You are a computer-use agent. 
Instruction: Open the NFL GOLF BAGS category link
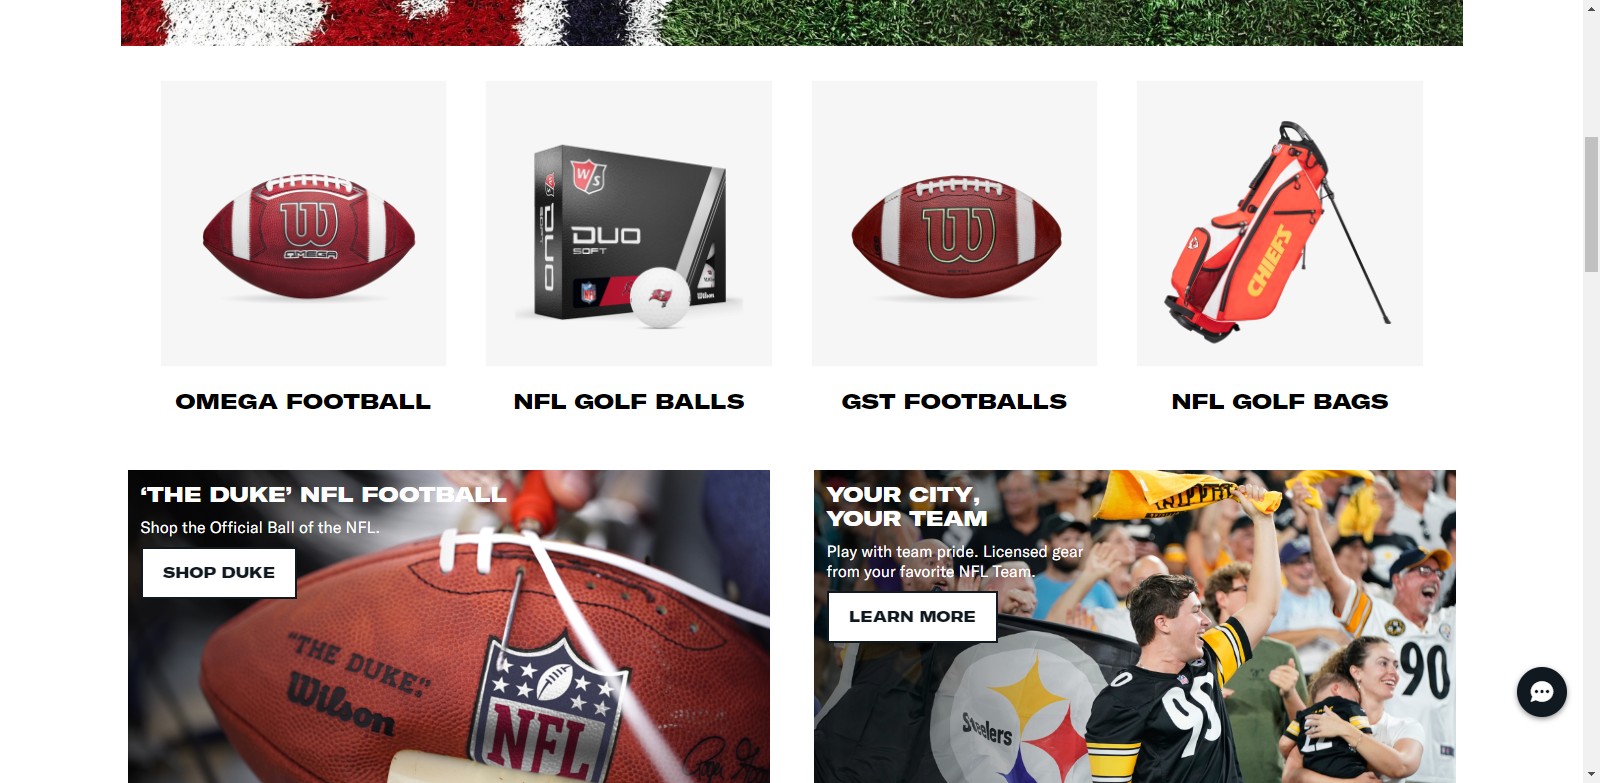1280,402
